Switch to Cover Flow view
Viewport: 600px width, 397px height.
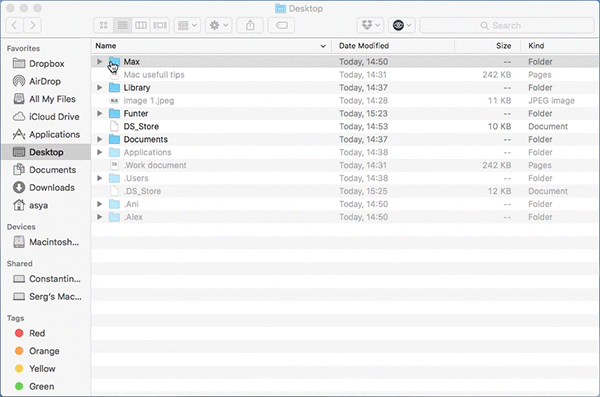(160, 26)
